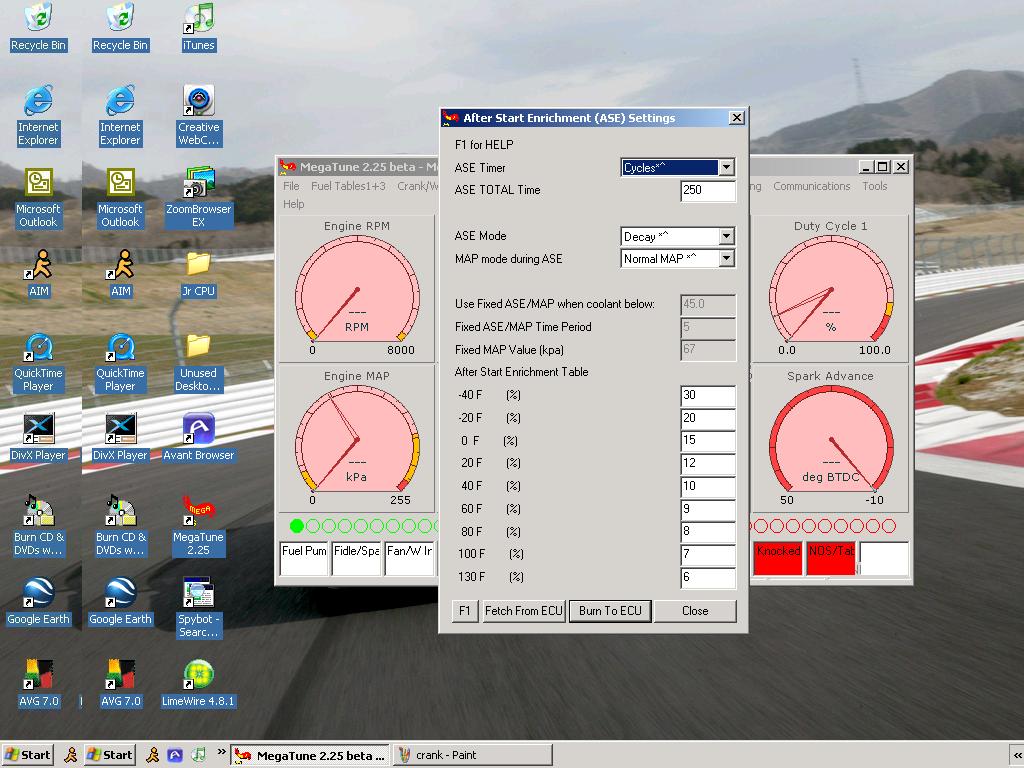This screenshot has height=768, width=1024.
Task: Open ZoomBrowser EX desktop icon
Action: pos(198,184)
